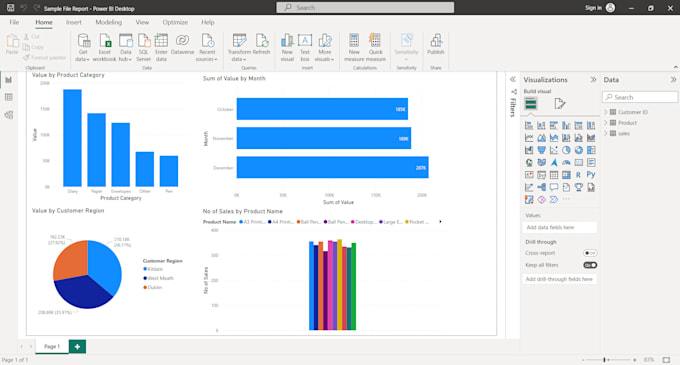
Task: Switch to Optimize ribbon tab
Action: 175,22
